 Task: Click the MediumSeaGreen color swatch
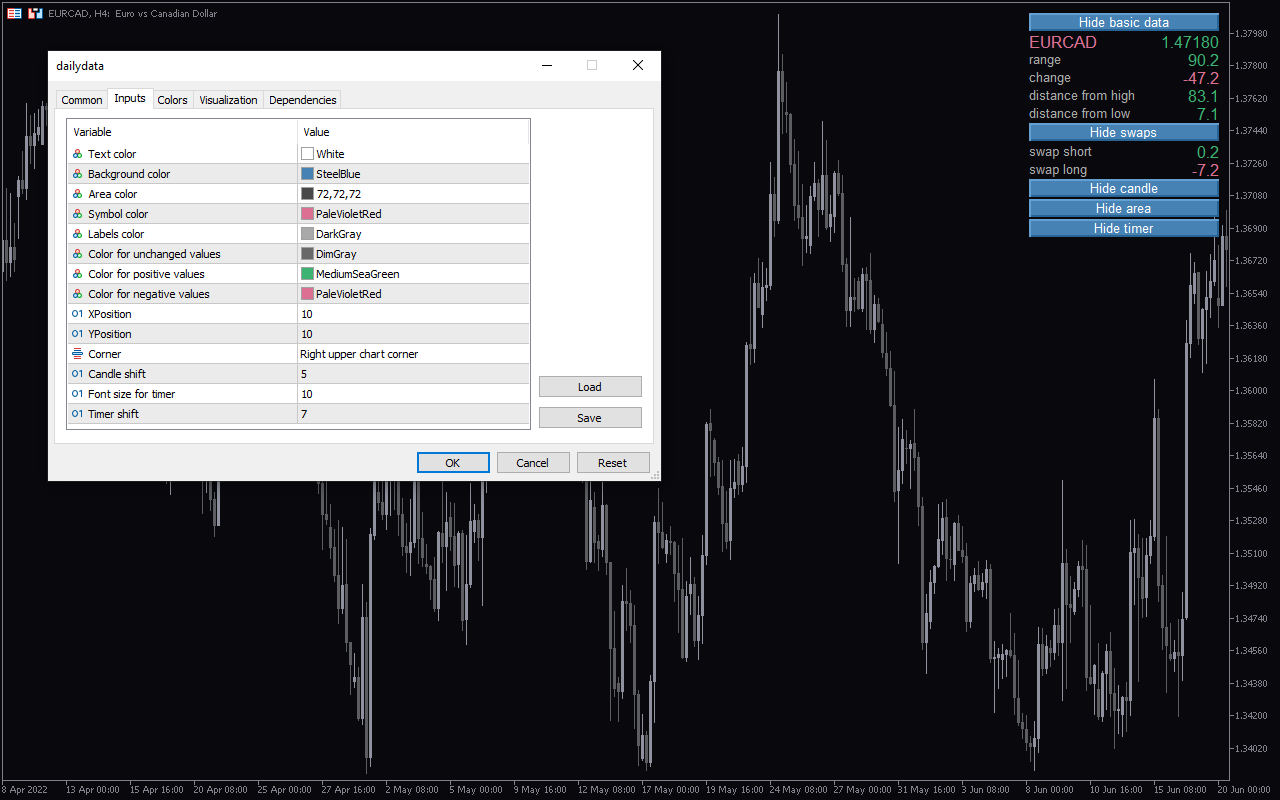click(308, 274)
